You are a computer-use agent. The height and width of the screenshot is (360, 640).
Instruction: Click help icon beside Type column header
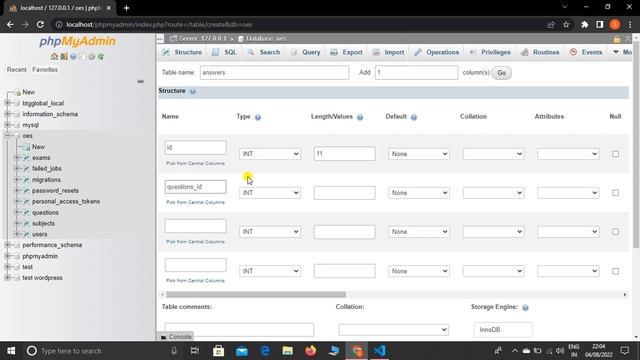tap(258, 118)
